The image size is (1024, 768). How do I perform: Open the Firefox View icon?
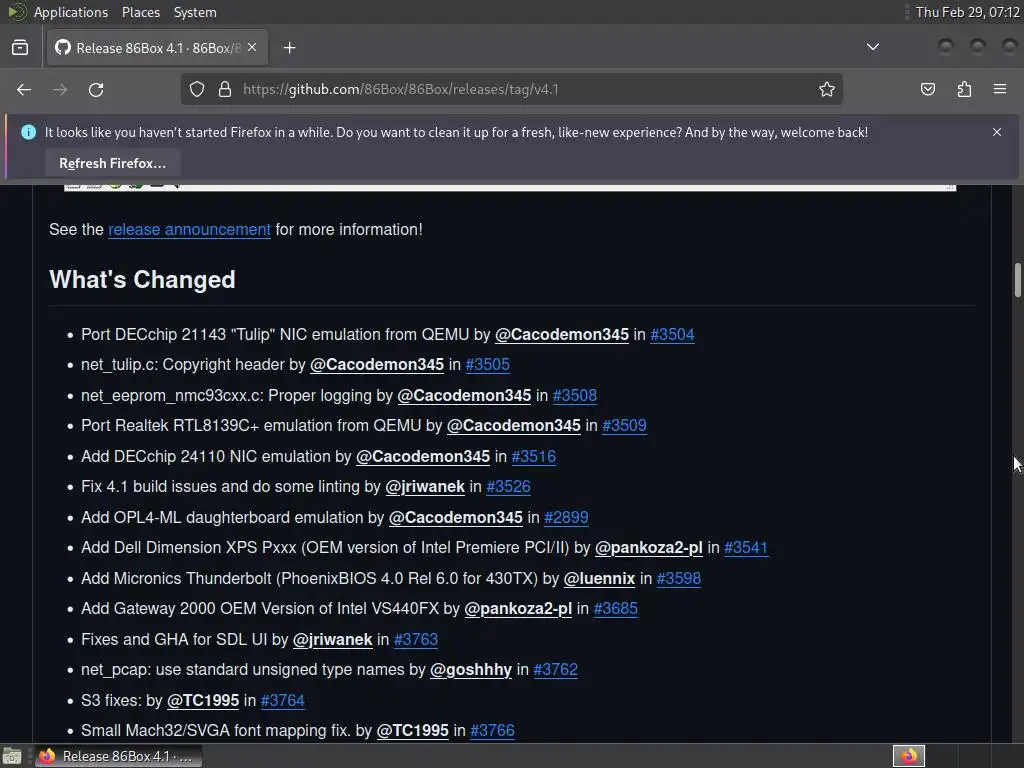(x=20, y=48)
